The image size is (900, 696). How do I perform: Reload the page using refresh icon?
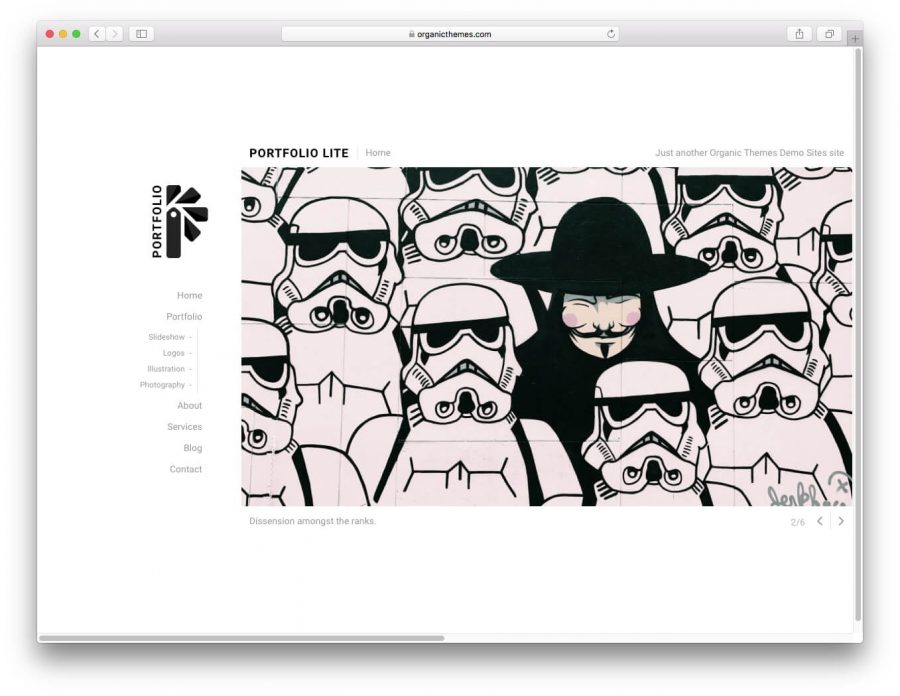click(611, 34)
